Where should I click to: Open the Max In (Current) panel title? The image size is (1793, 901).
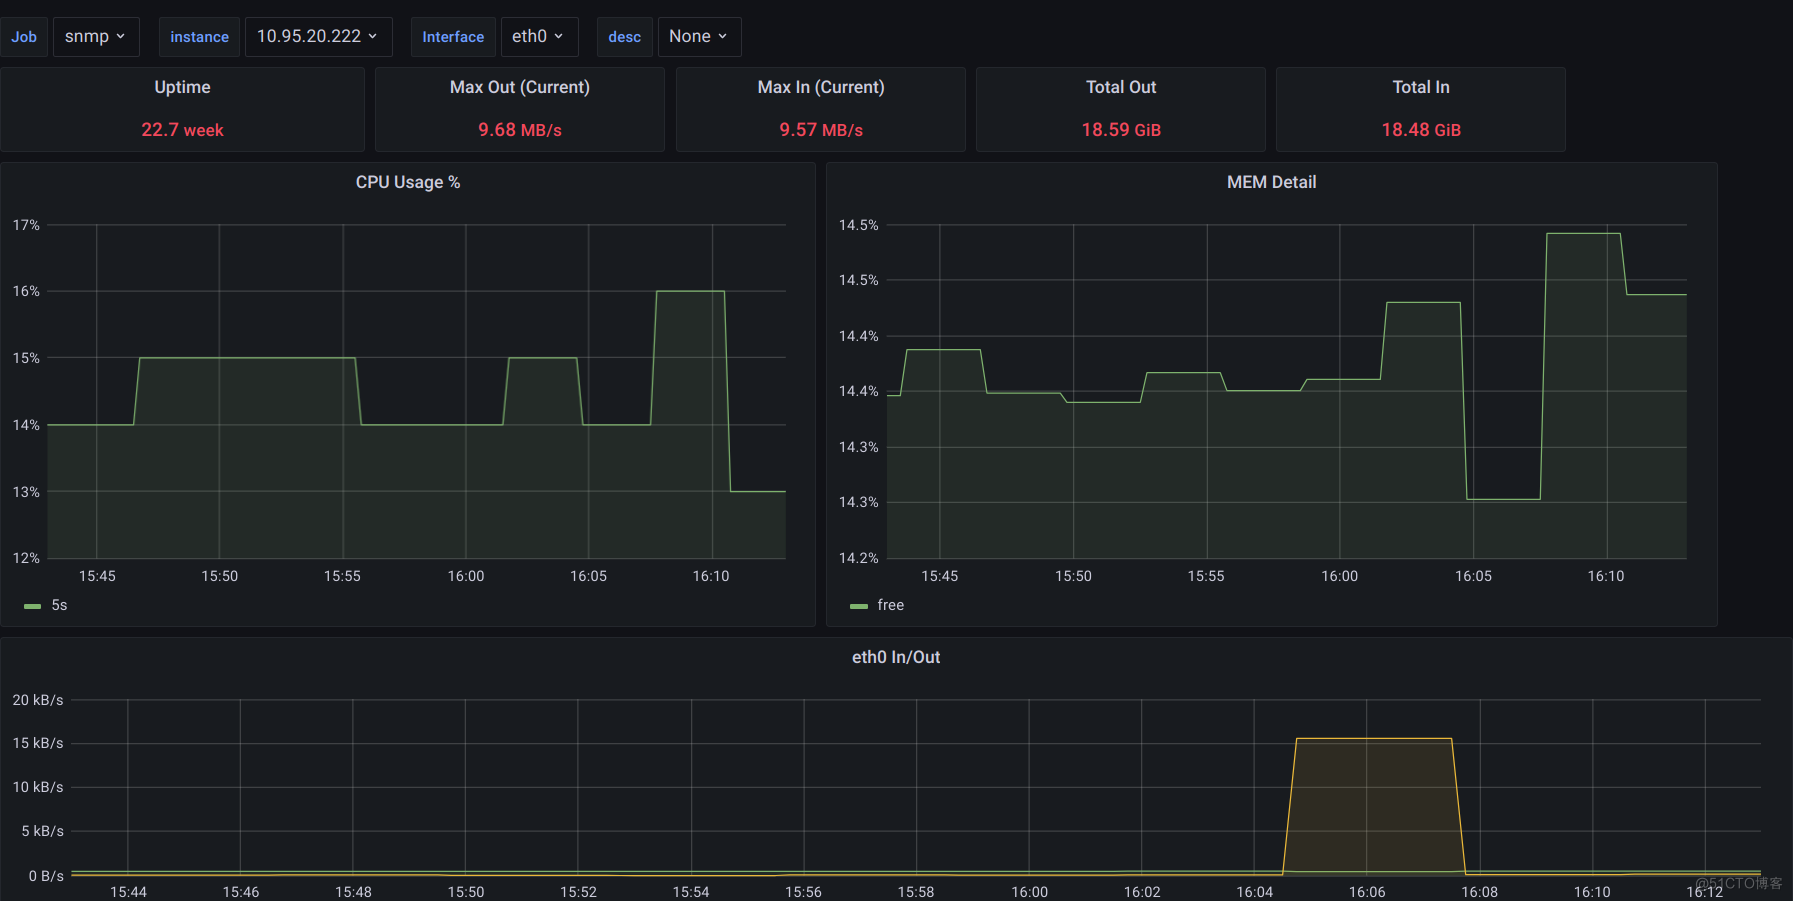pos(821,87)
